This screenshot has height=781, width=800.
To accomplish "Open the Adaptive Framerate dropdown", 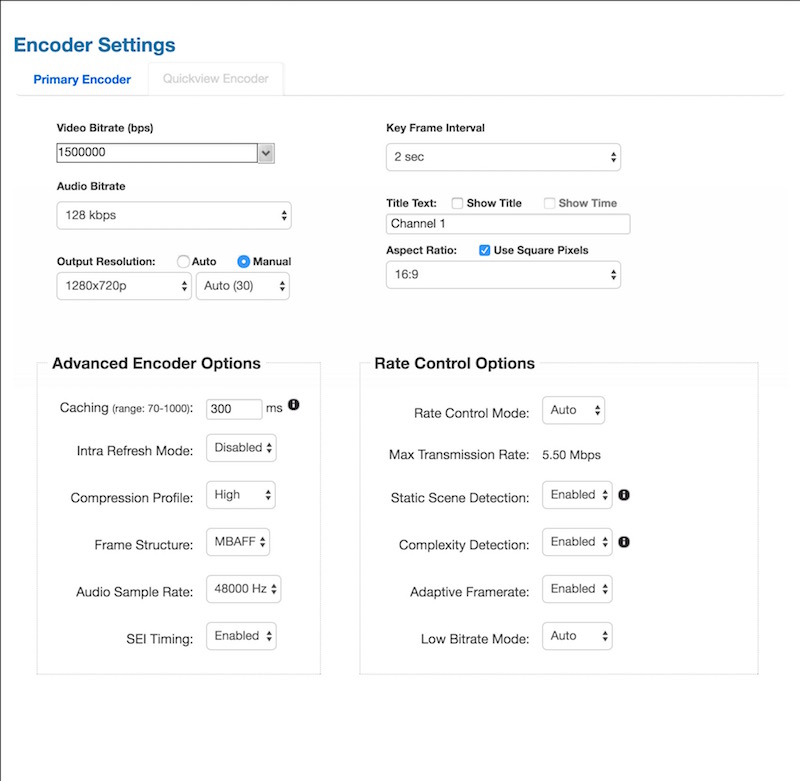I will (577, 589).
